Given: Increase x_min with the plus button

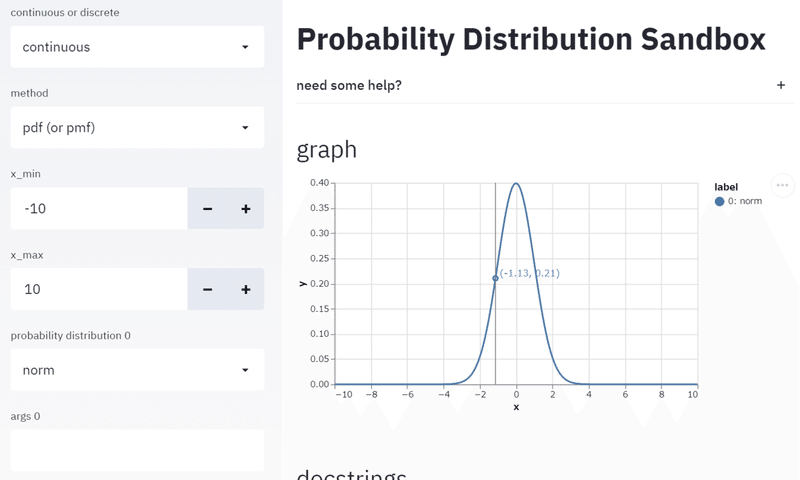Looking at the screenshot, I should [x=245, y=208].
